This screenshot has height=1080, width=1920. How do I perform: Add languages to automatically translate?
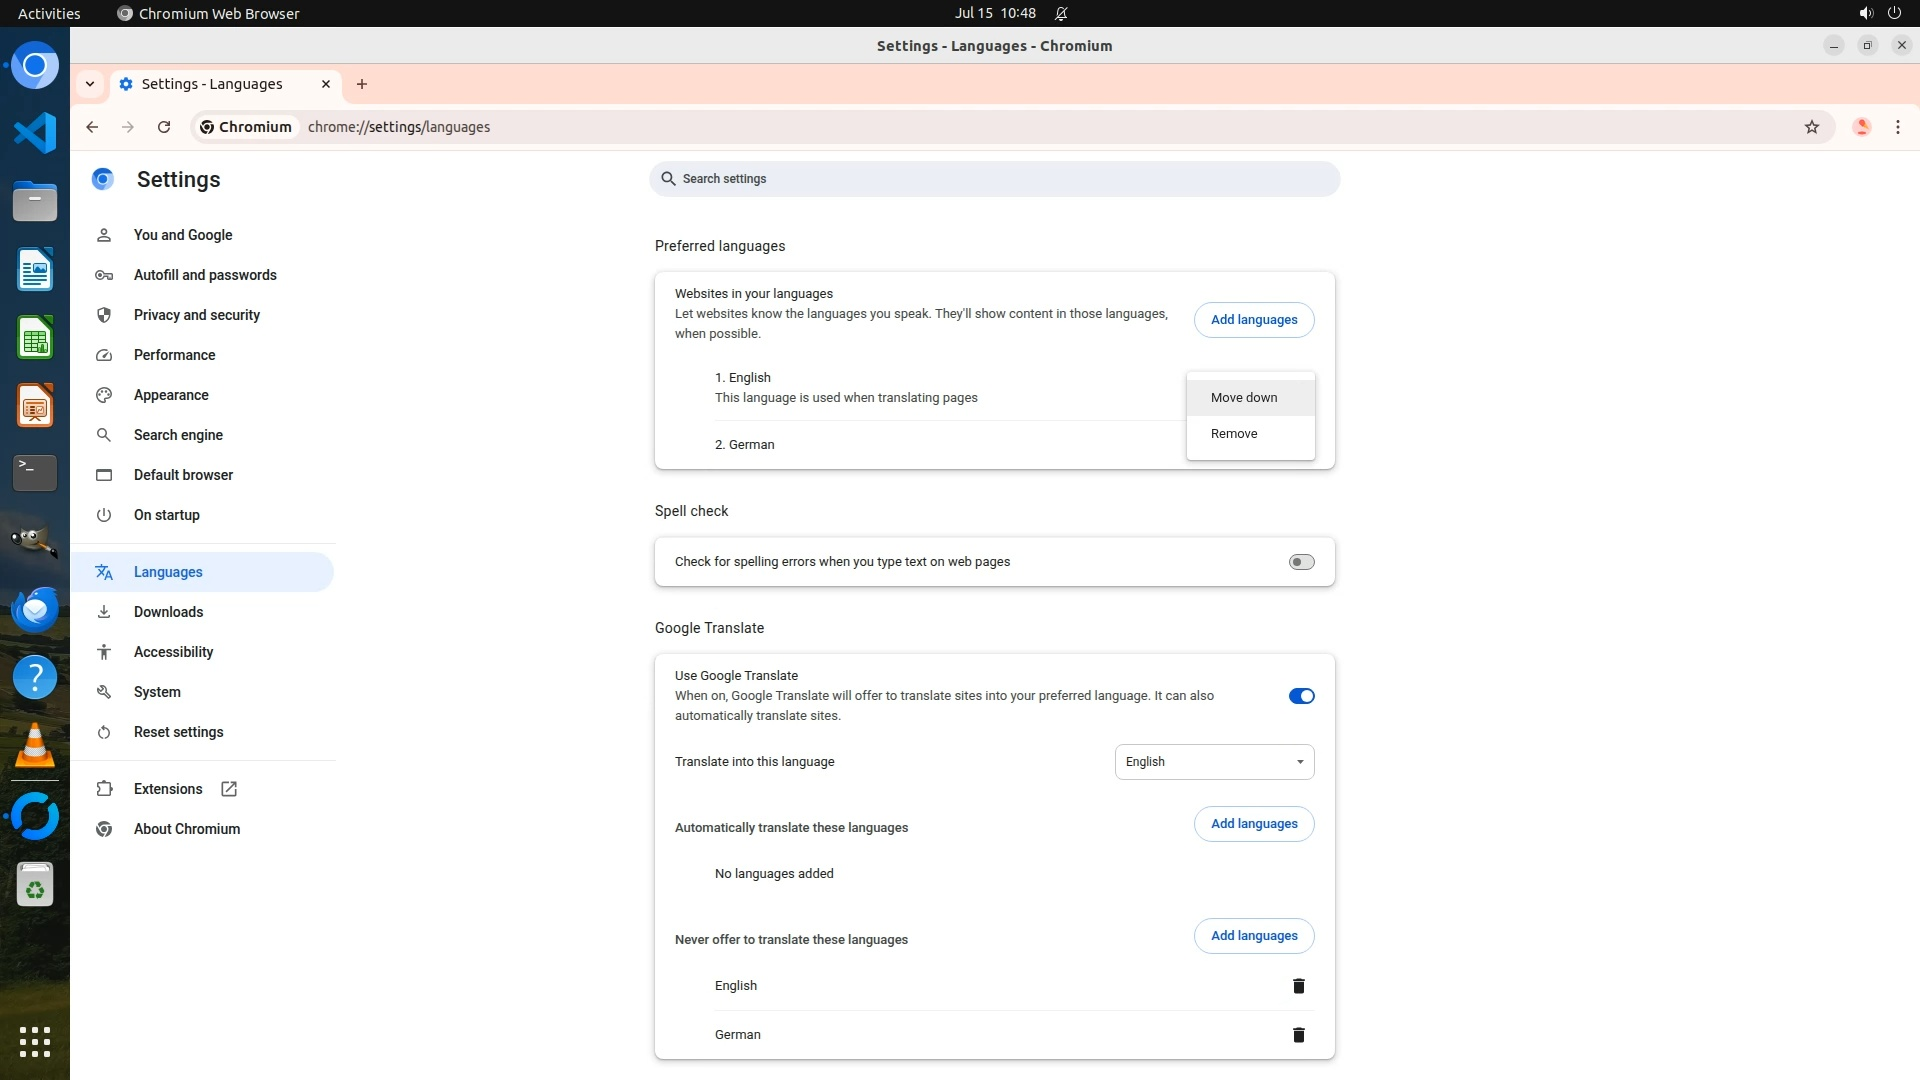(x=1253, y=824)
